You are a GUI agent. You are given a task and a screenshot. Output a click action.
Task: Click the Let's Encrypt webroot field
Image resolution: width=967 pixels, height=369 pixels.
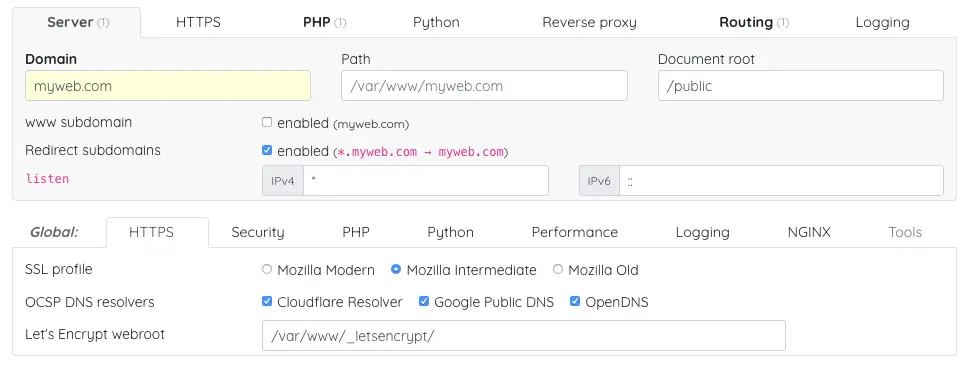tap(524, 336)
